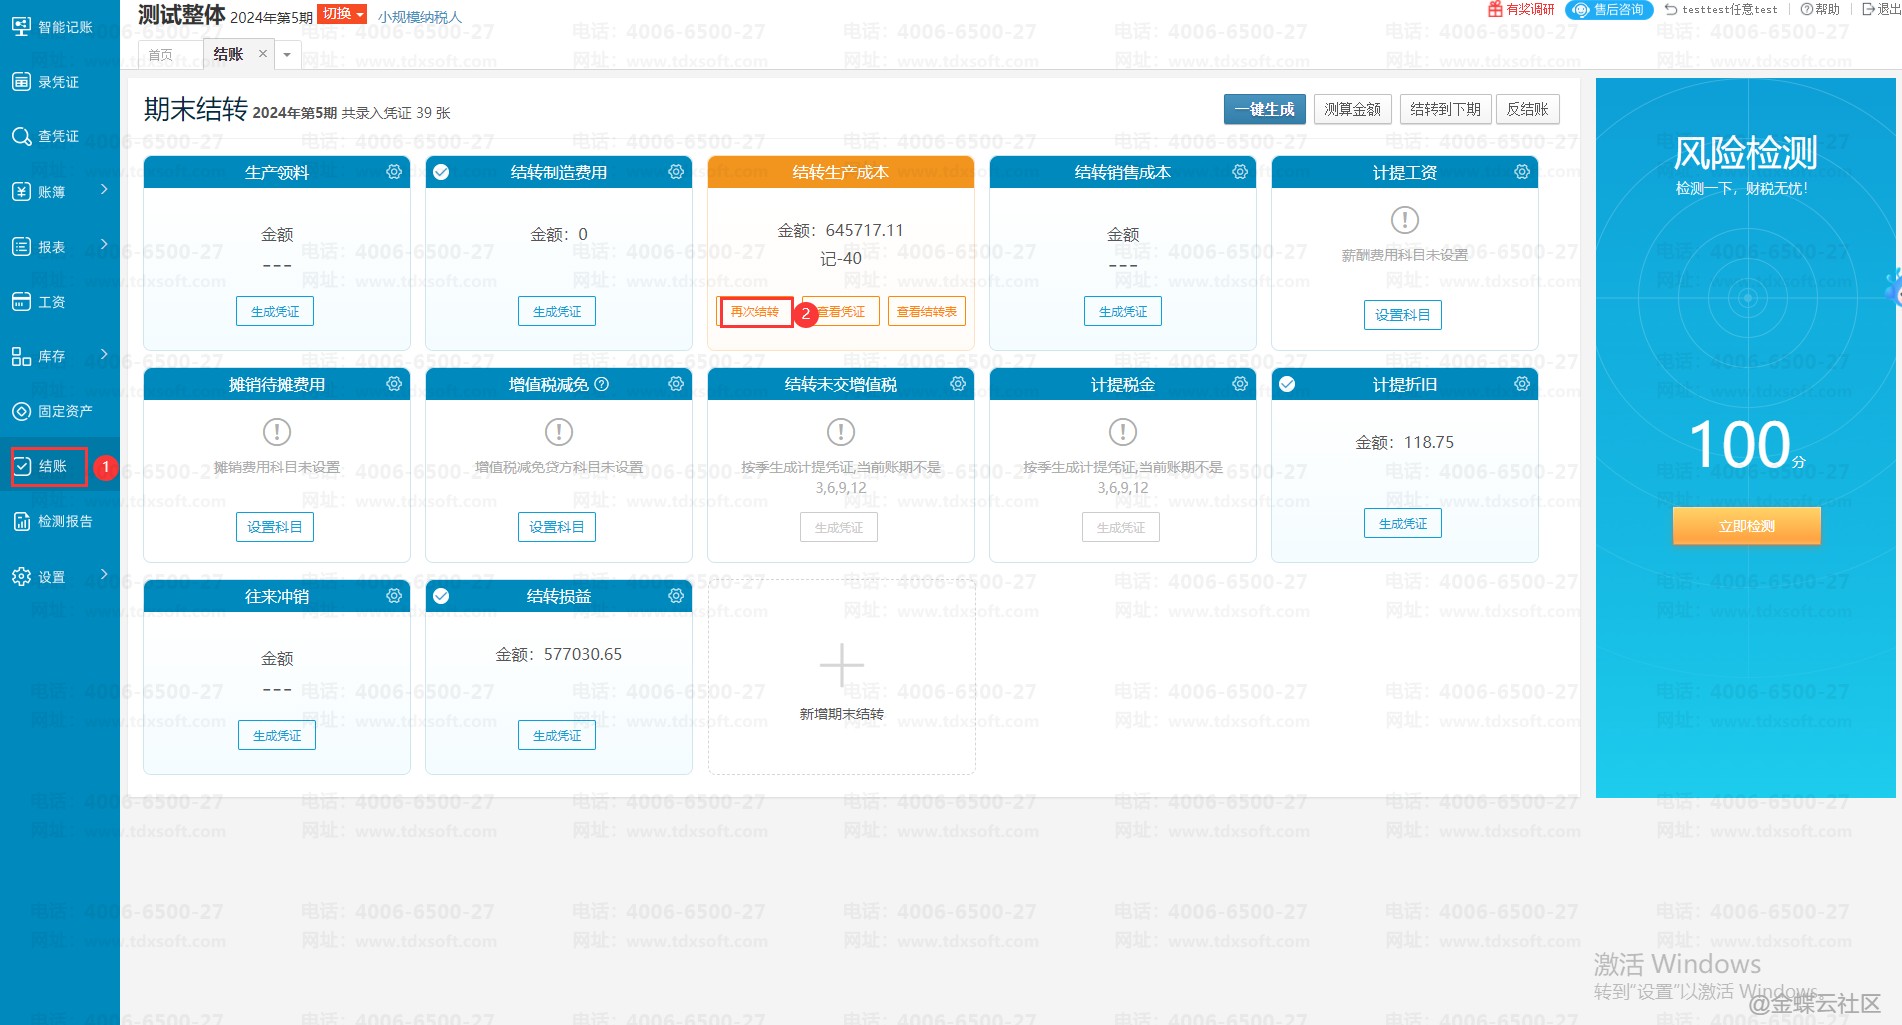Click the 一键生成 button

point(1264,109)
